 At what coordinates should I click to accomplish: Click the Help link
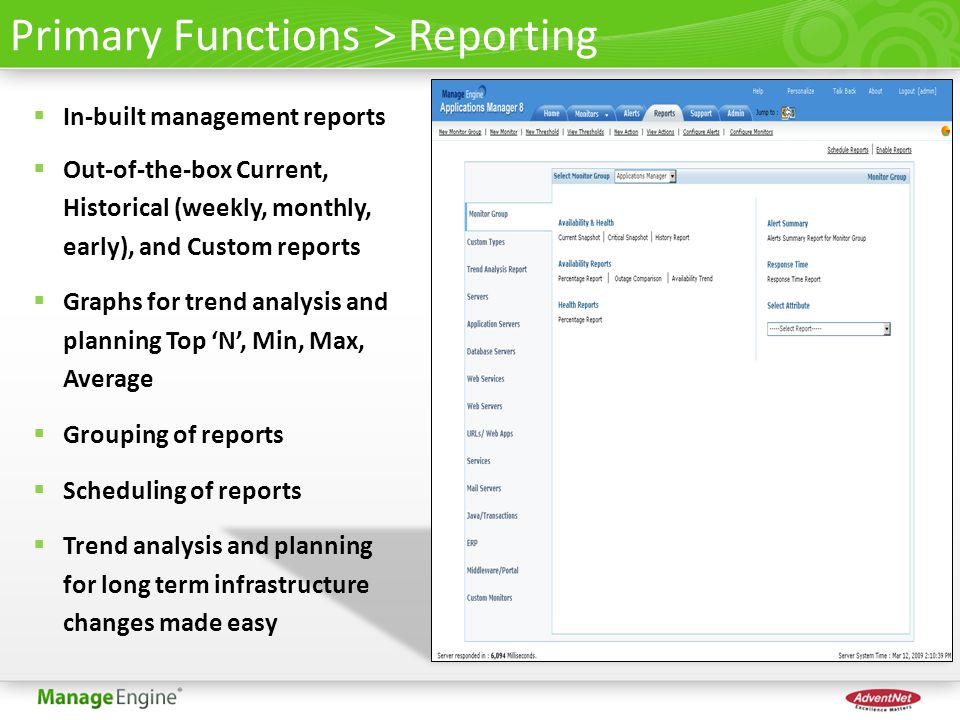click(758, 91)
